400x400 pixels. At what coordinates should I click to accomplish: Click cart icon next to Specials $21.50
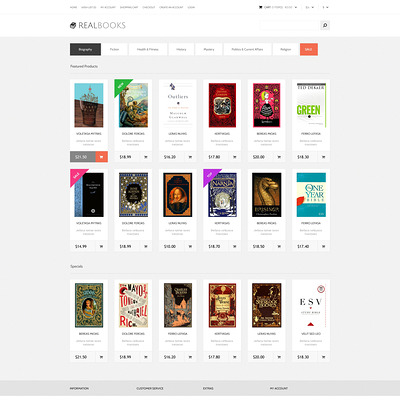101,357
